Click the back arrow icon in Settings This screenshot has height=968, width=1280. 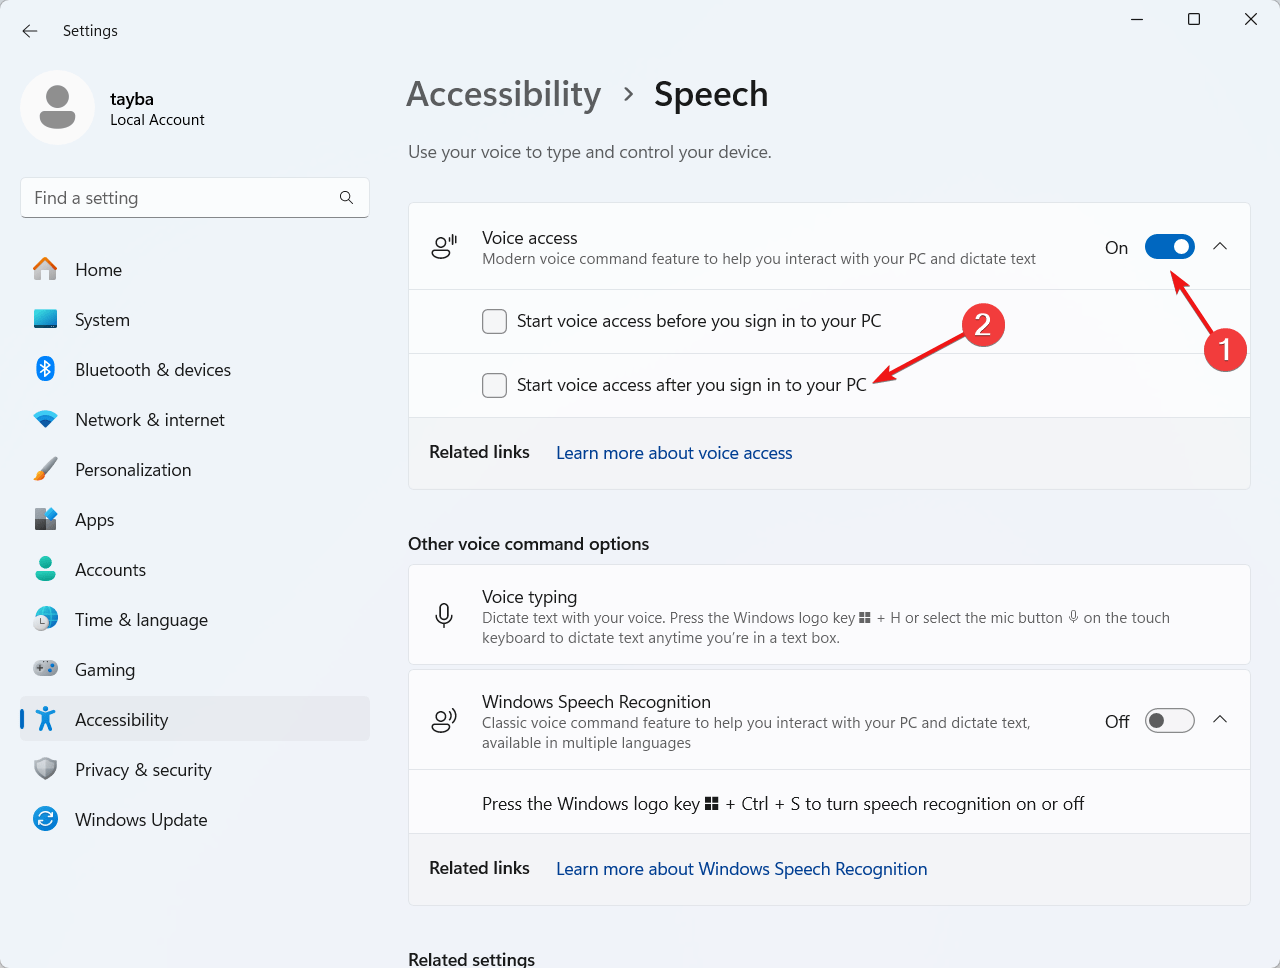coord(30,31)
